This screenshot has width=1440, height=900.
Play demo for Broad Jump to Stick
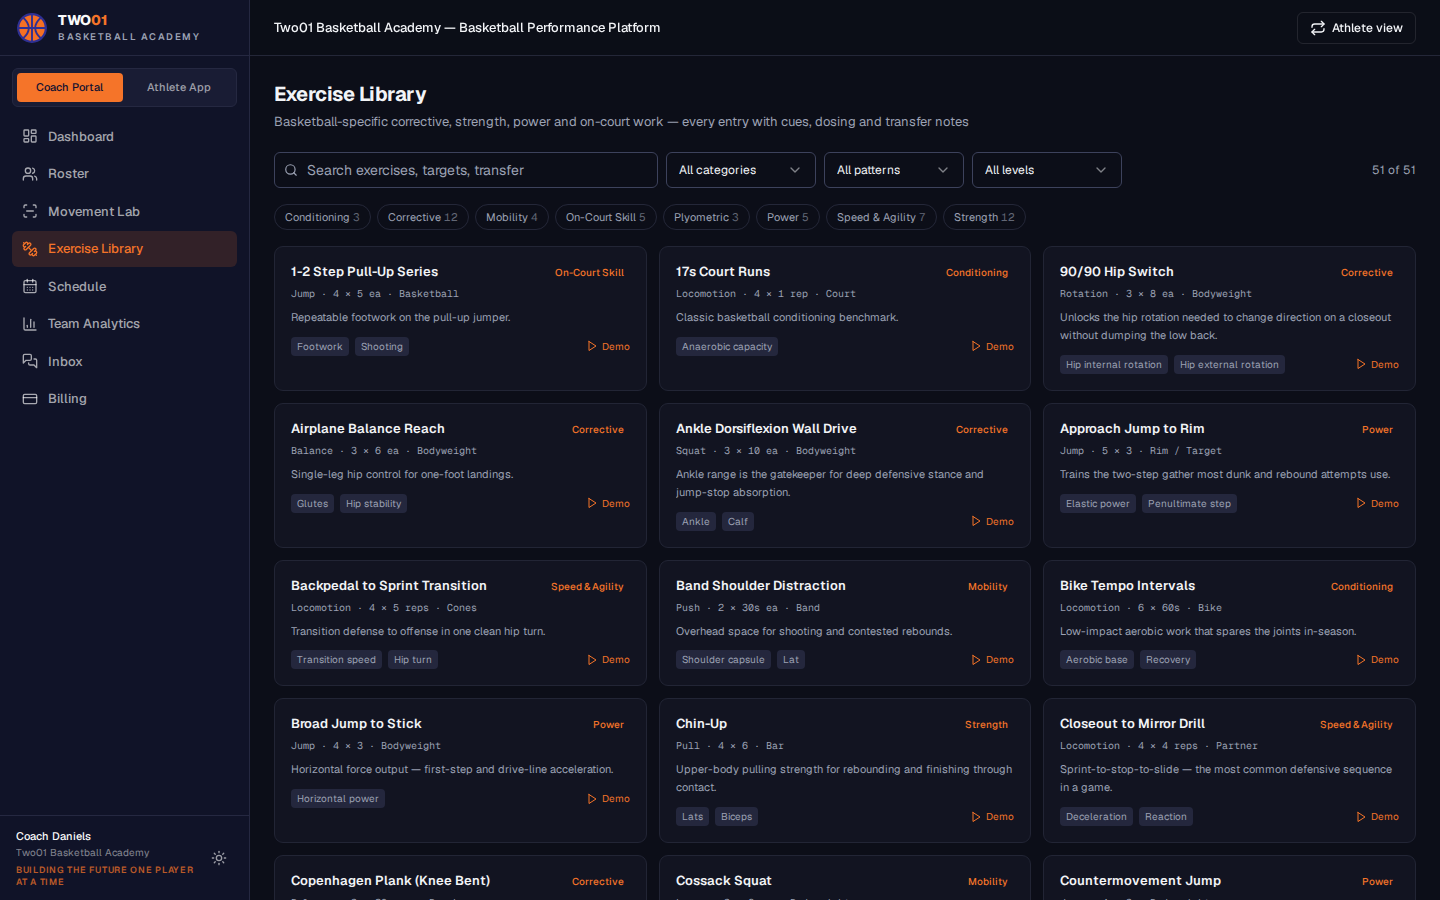pyautogui.click(x=608, y=798)
